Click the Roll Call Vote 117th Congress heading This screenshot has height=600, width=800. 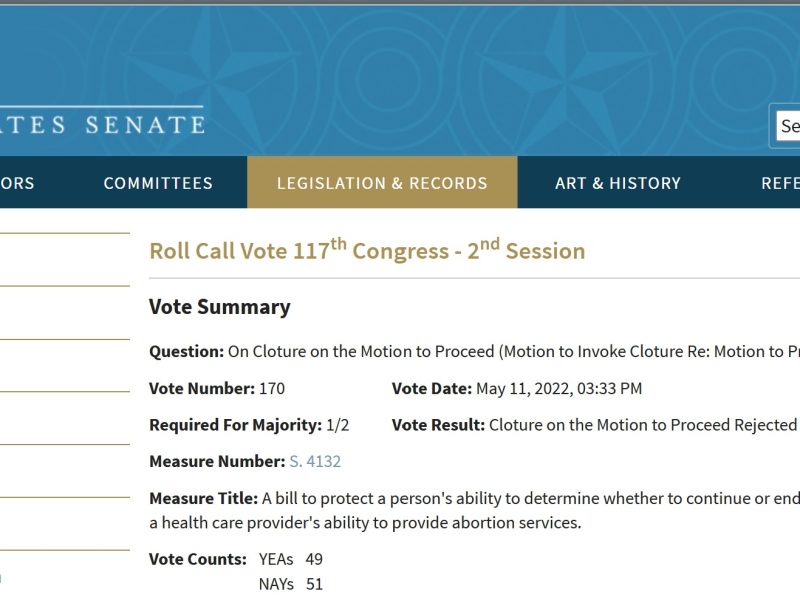coord(367,251)
